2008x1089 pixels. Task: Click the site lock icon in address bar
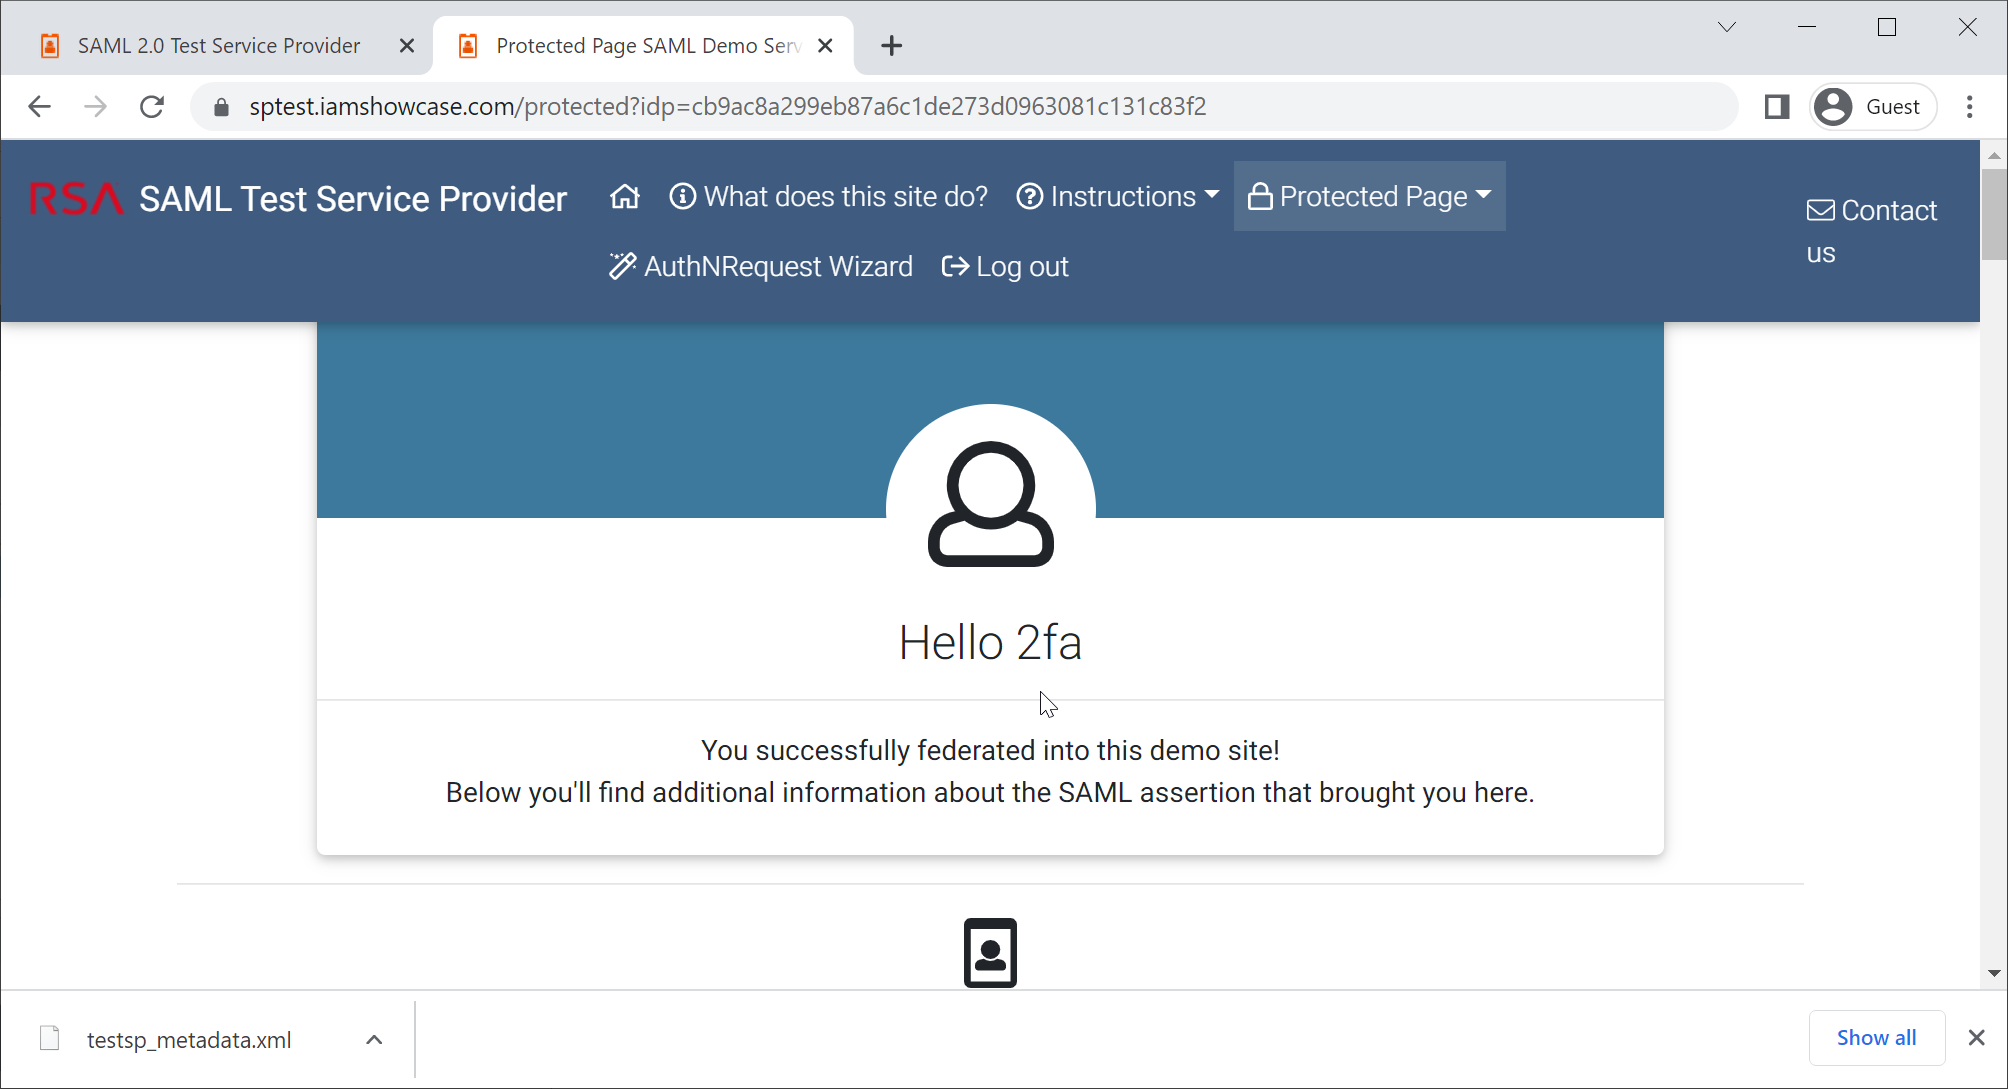222,107
